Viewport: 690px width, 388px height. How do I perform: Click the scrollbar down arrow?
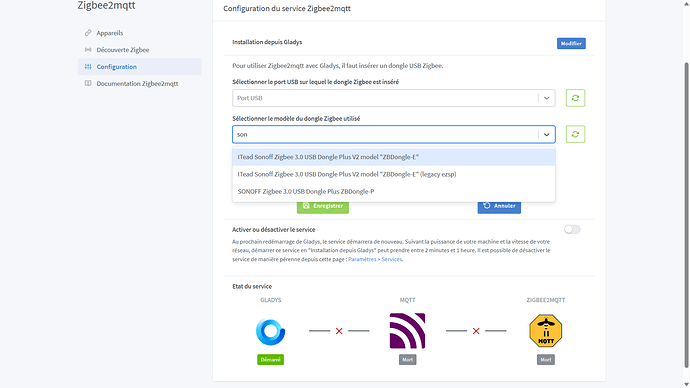click(x=686, y=384)
